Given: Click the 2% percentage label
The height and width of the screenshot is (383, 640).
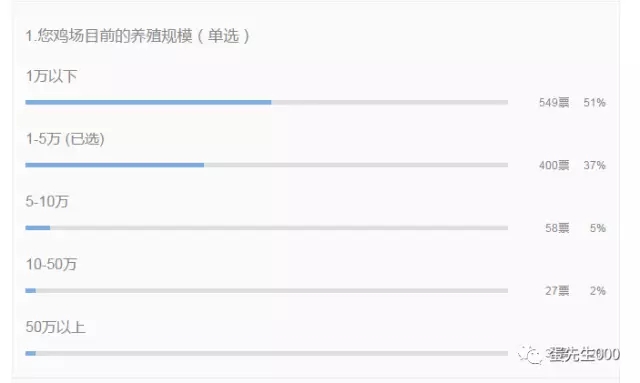Looking at the screenshot, I should (598, 291).
